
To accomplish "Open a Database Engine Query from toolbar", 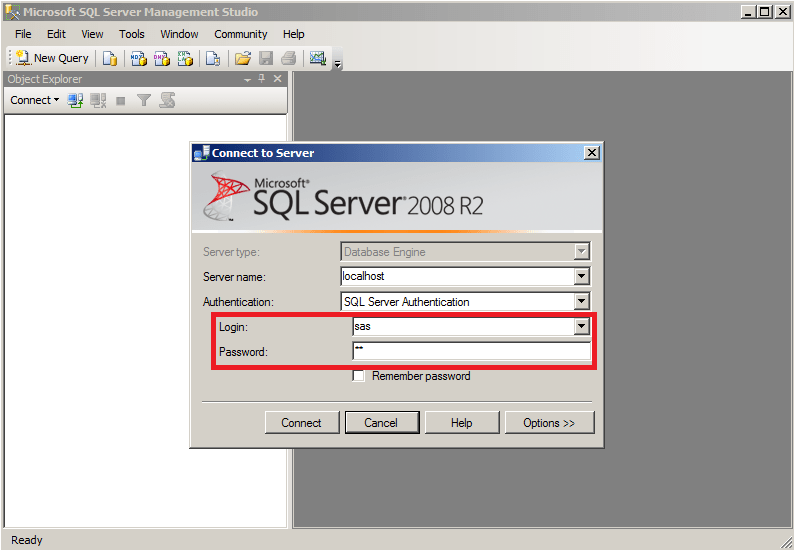I will pyautogui.click(x=110, y=58).
